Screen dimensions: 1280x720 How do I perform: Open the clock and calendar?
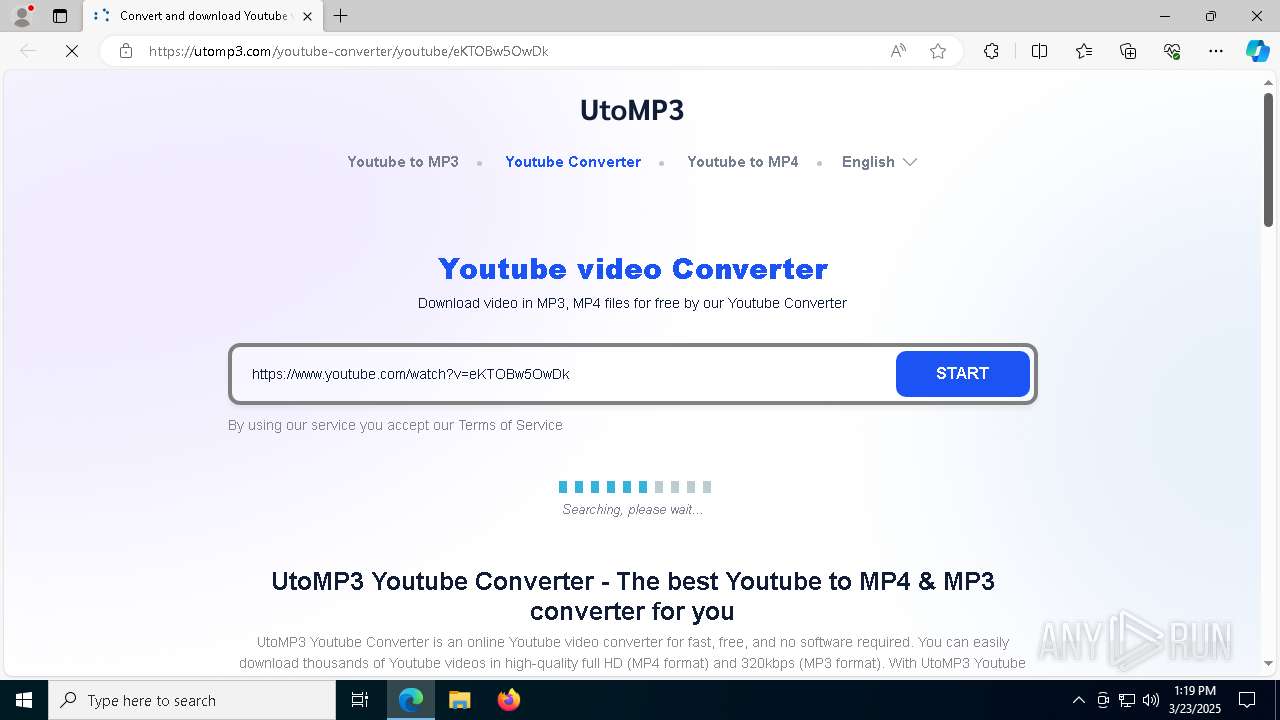(1194, 700)
